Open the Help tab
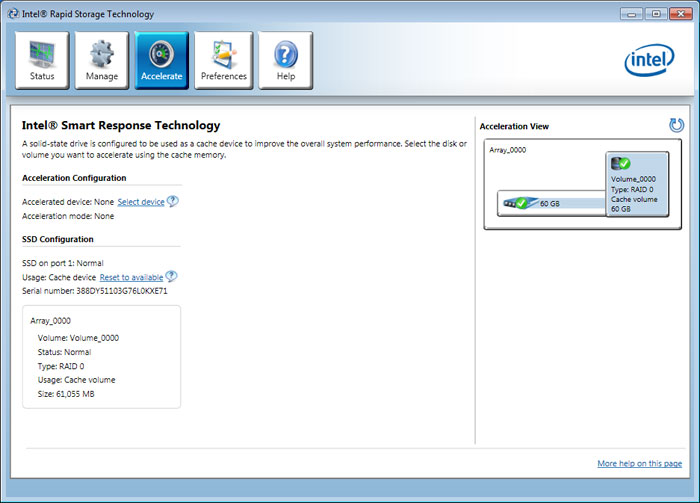 tap(286, 60)
